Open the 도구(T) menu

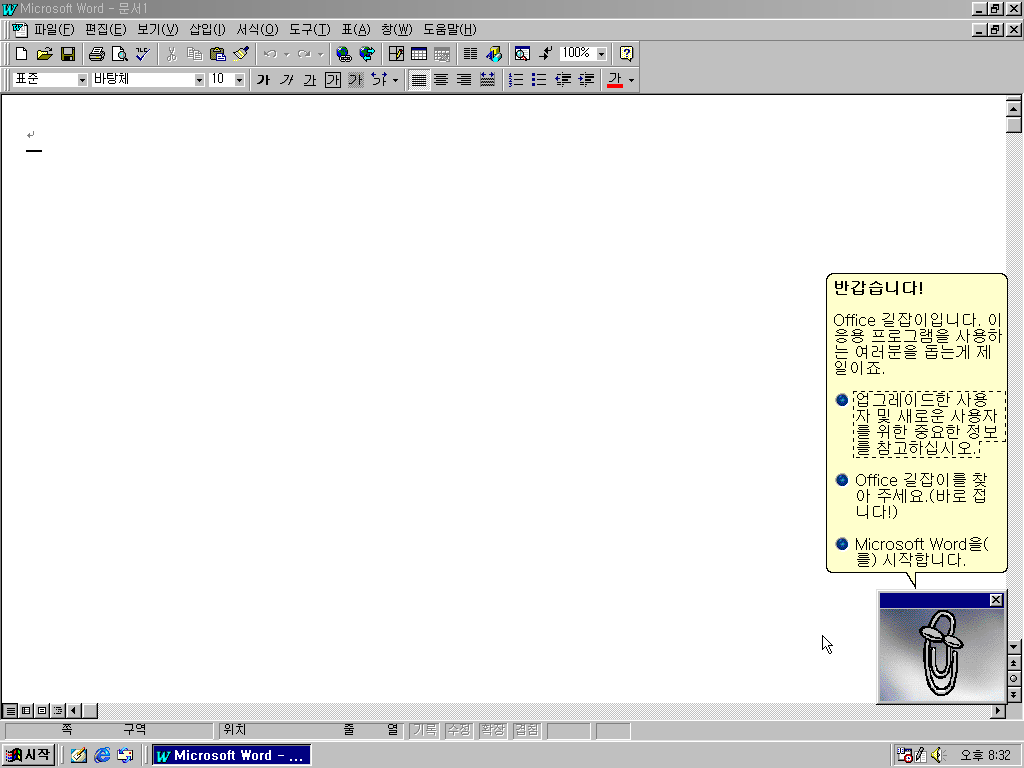point(310,29)
